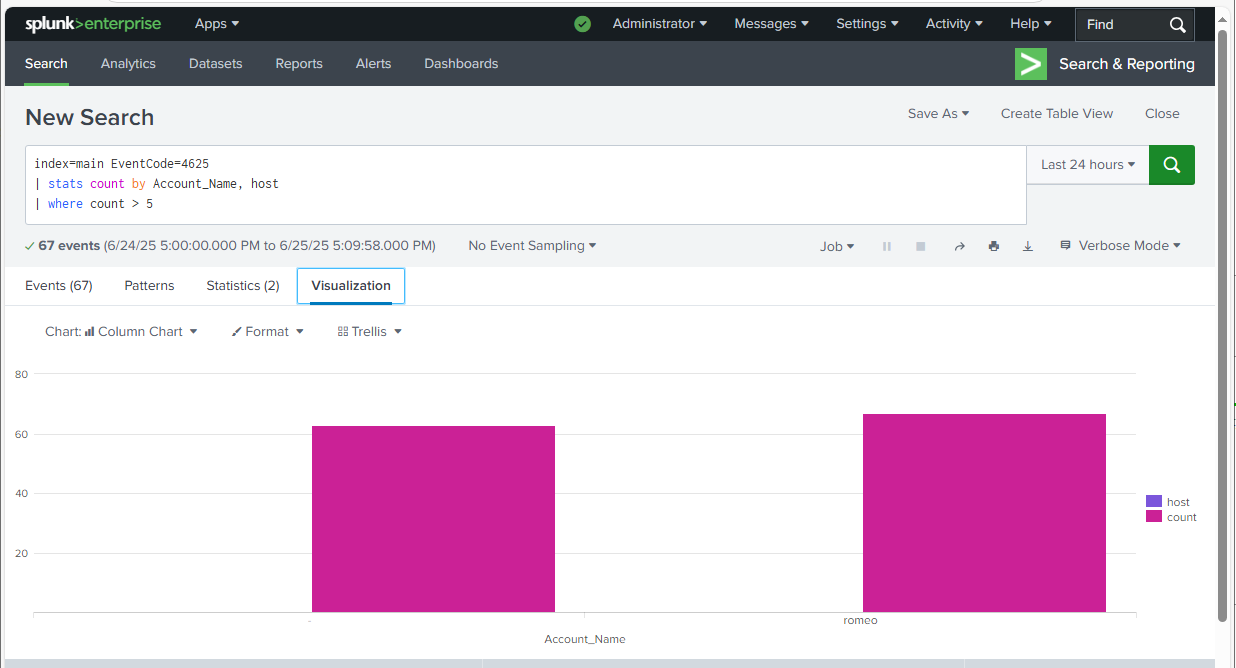The width and height of the screenshot is (1236, 668).
Task: Click the Account_Name axis title
Action: [585, 639]
